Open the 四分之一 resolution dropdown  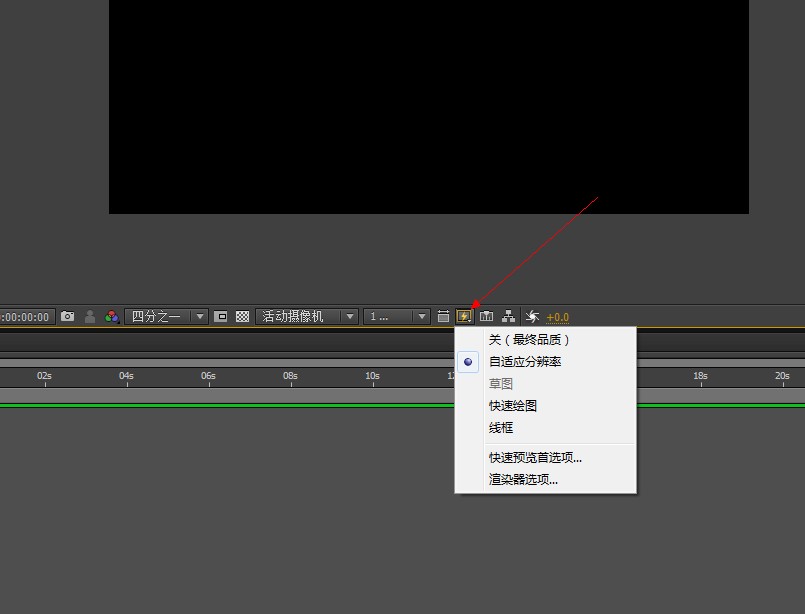(166, 316)
